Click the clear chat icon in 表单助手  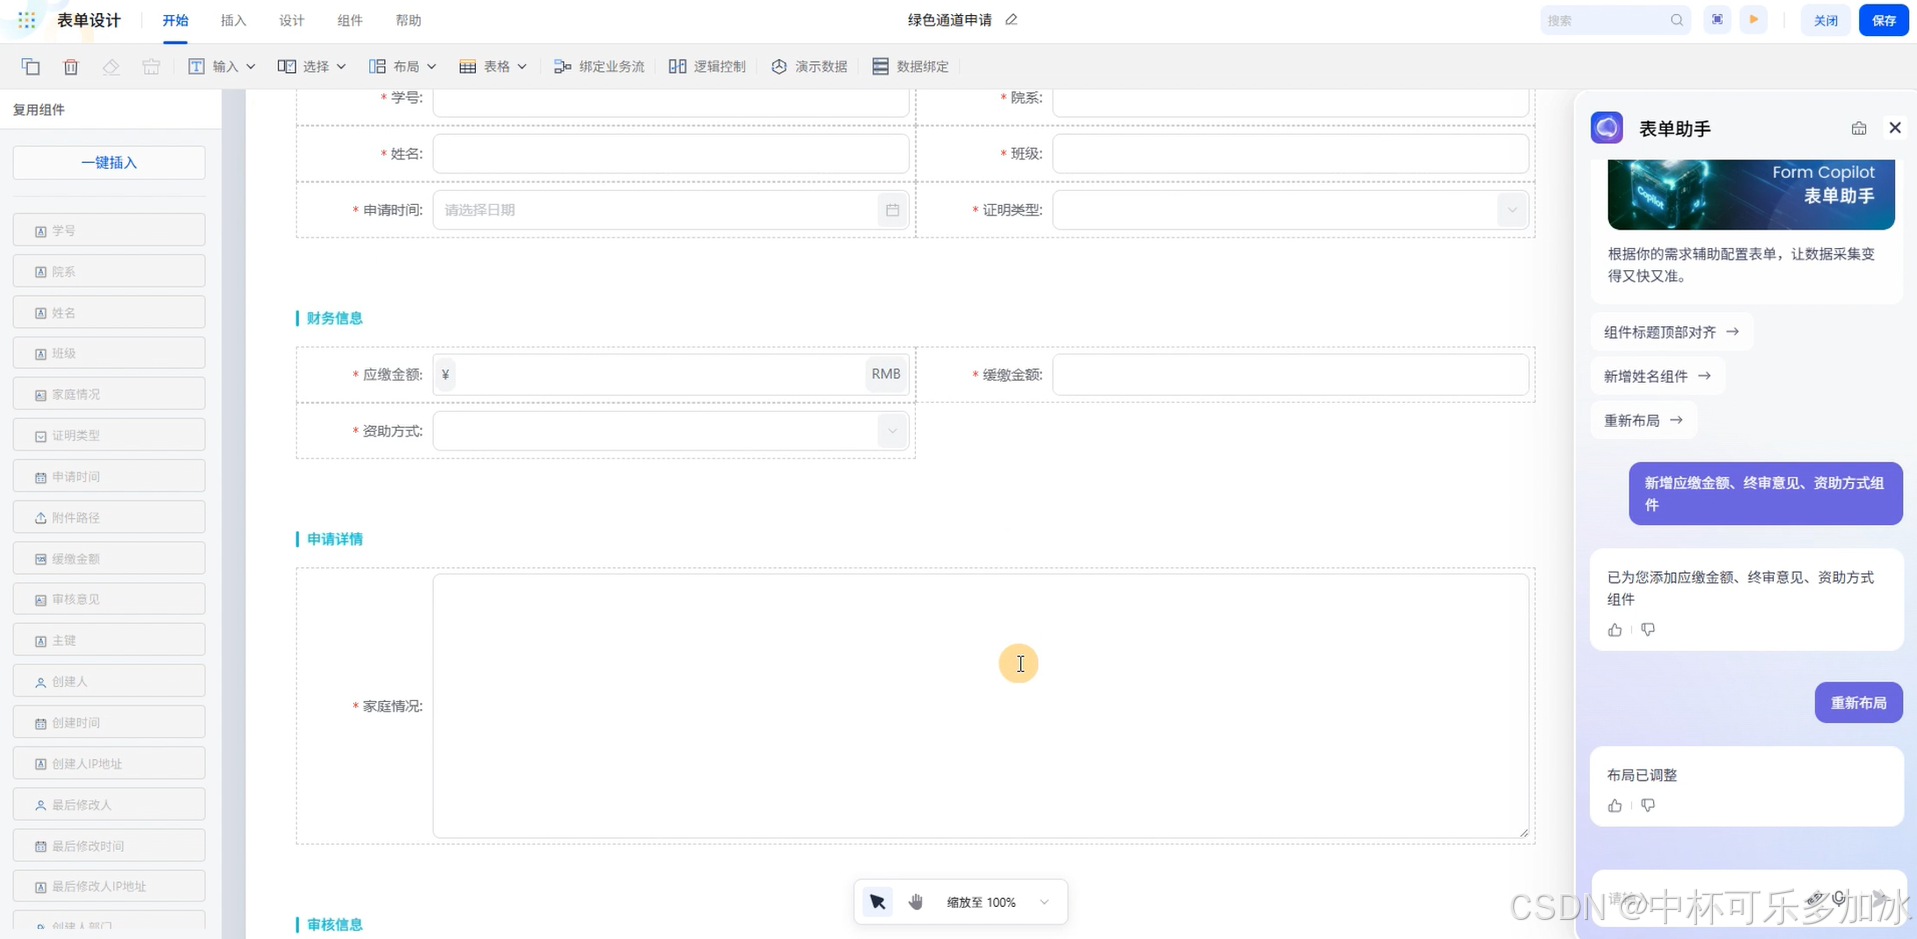coord(1859,128)
